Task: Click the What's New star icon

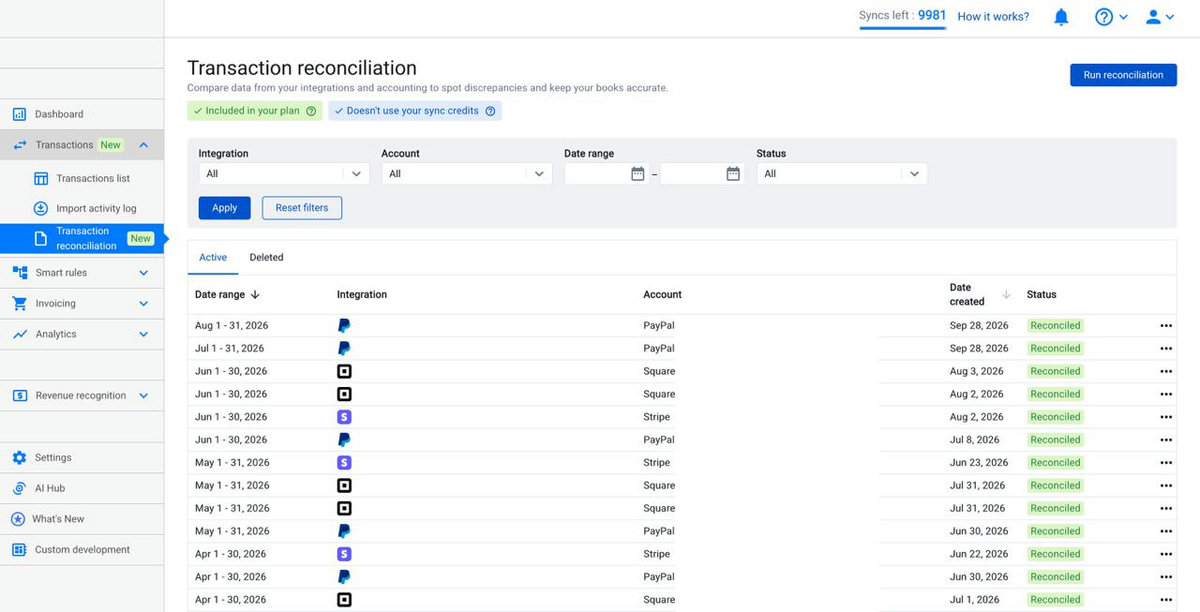Action: 18,519
